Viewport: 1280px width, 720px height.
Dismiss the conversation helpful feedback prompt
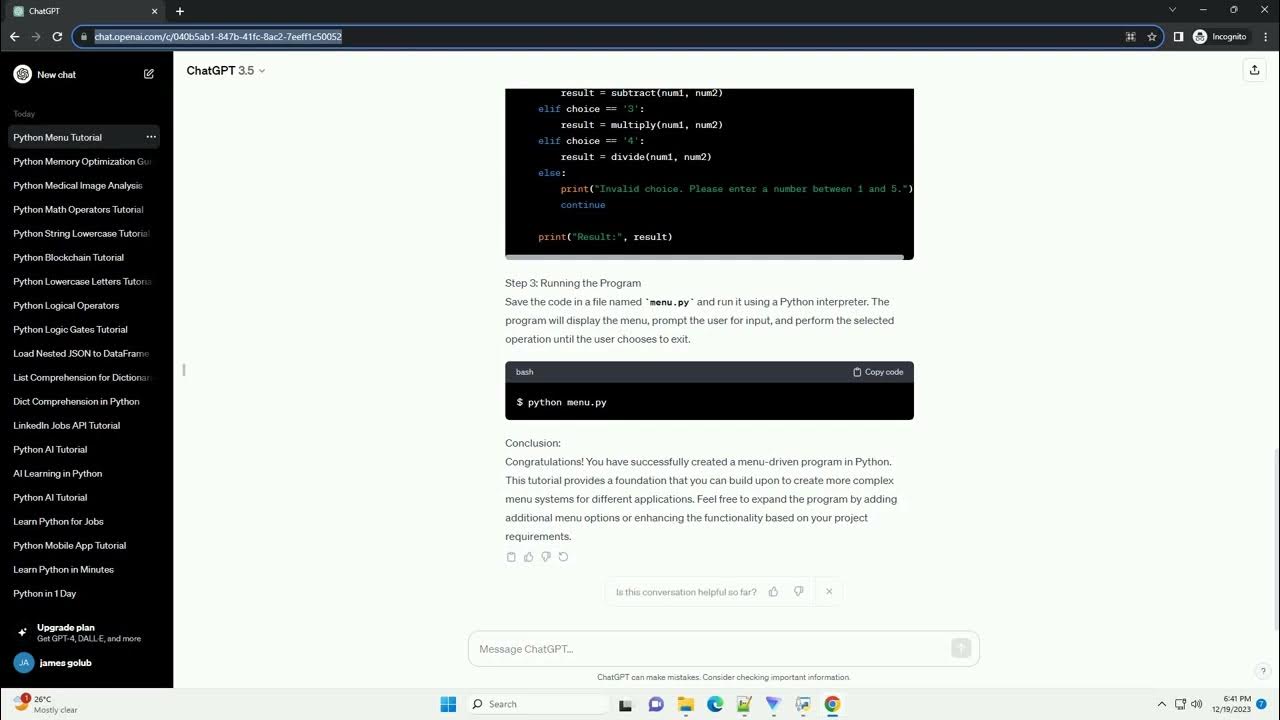(x=829, y=592)
